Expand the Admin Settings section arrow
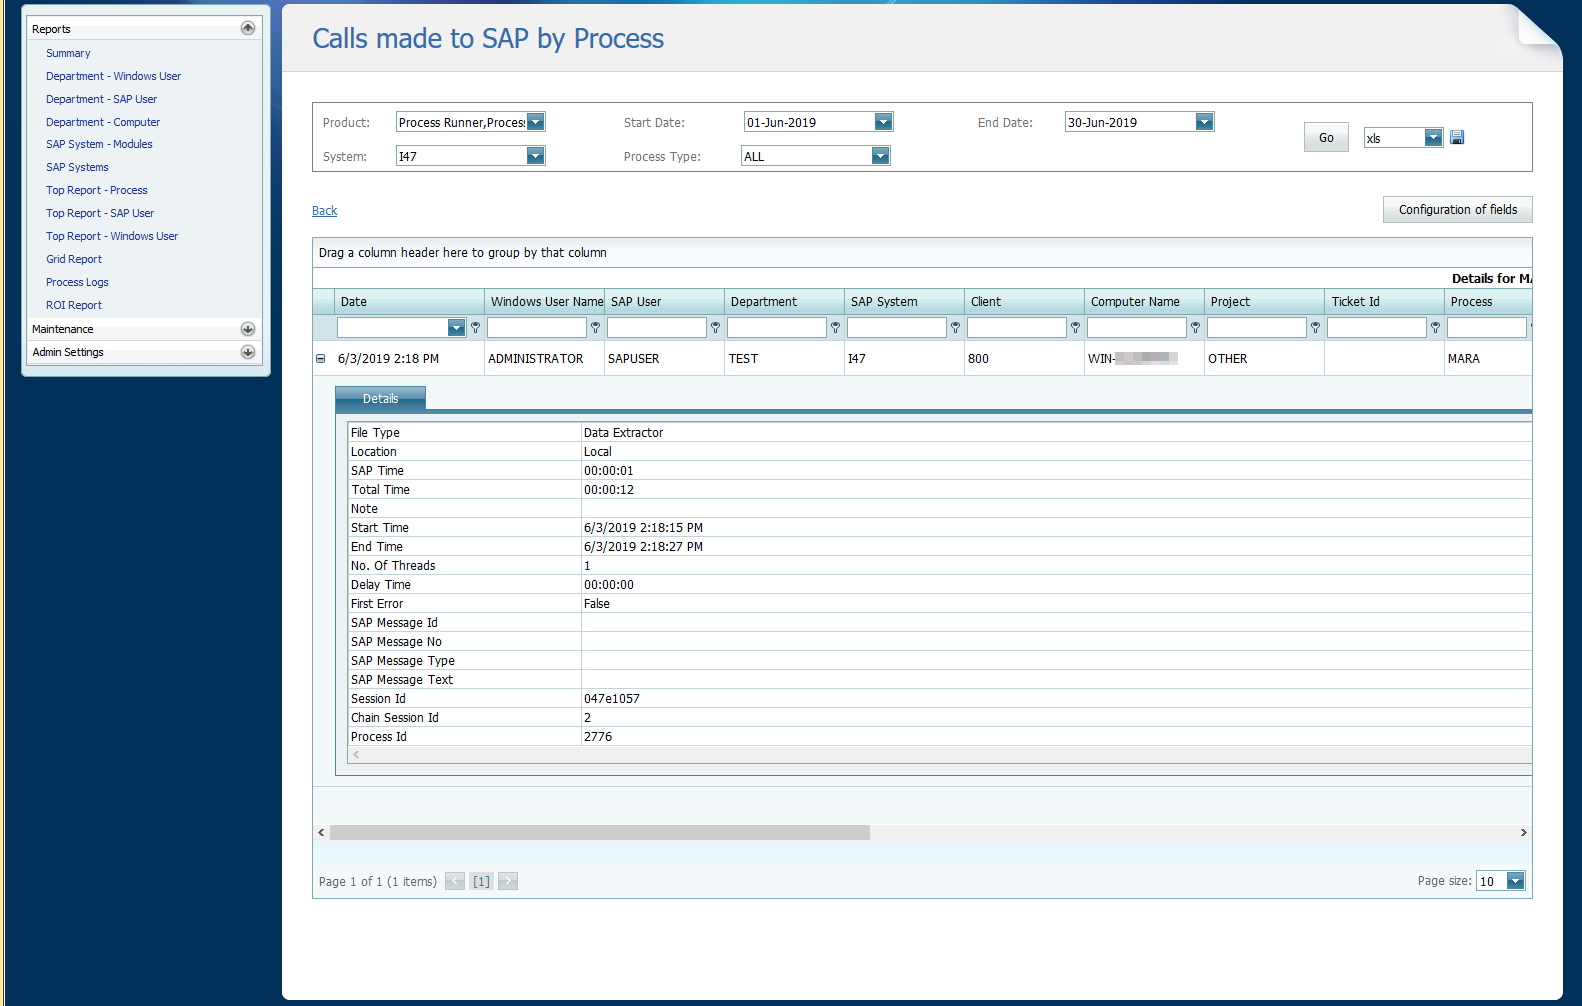The image size is (1582, 1006). click(x=248, y=352)
